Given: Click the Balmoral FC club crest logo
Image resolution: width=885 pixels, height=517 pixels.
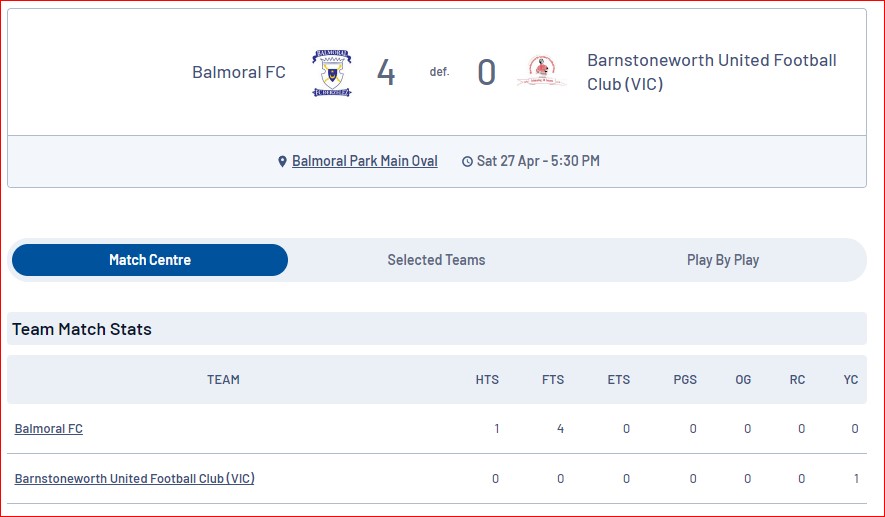Looking at the screenshot, I should tap(332, 73).
